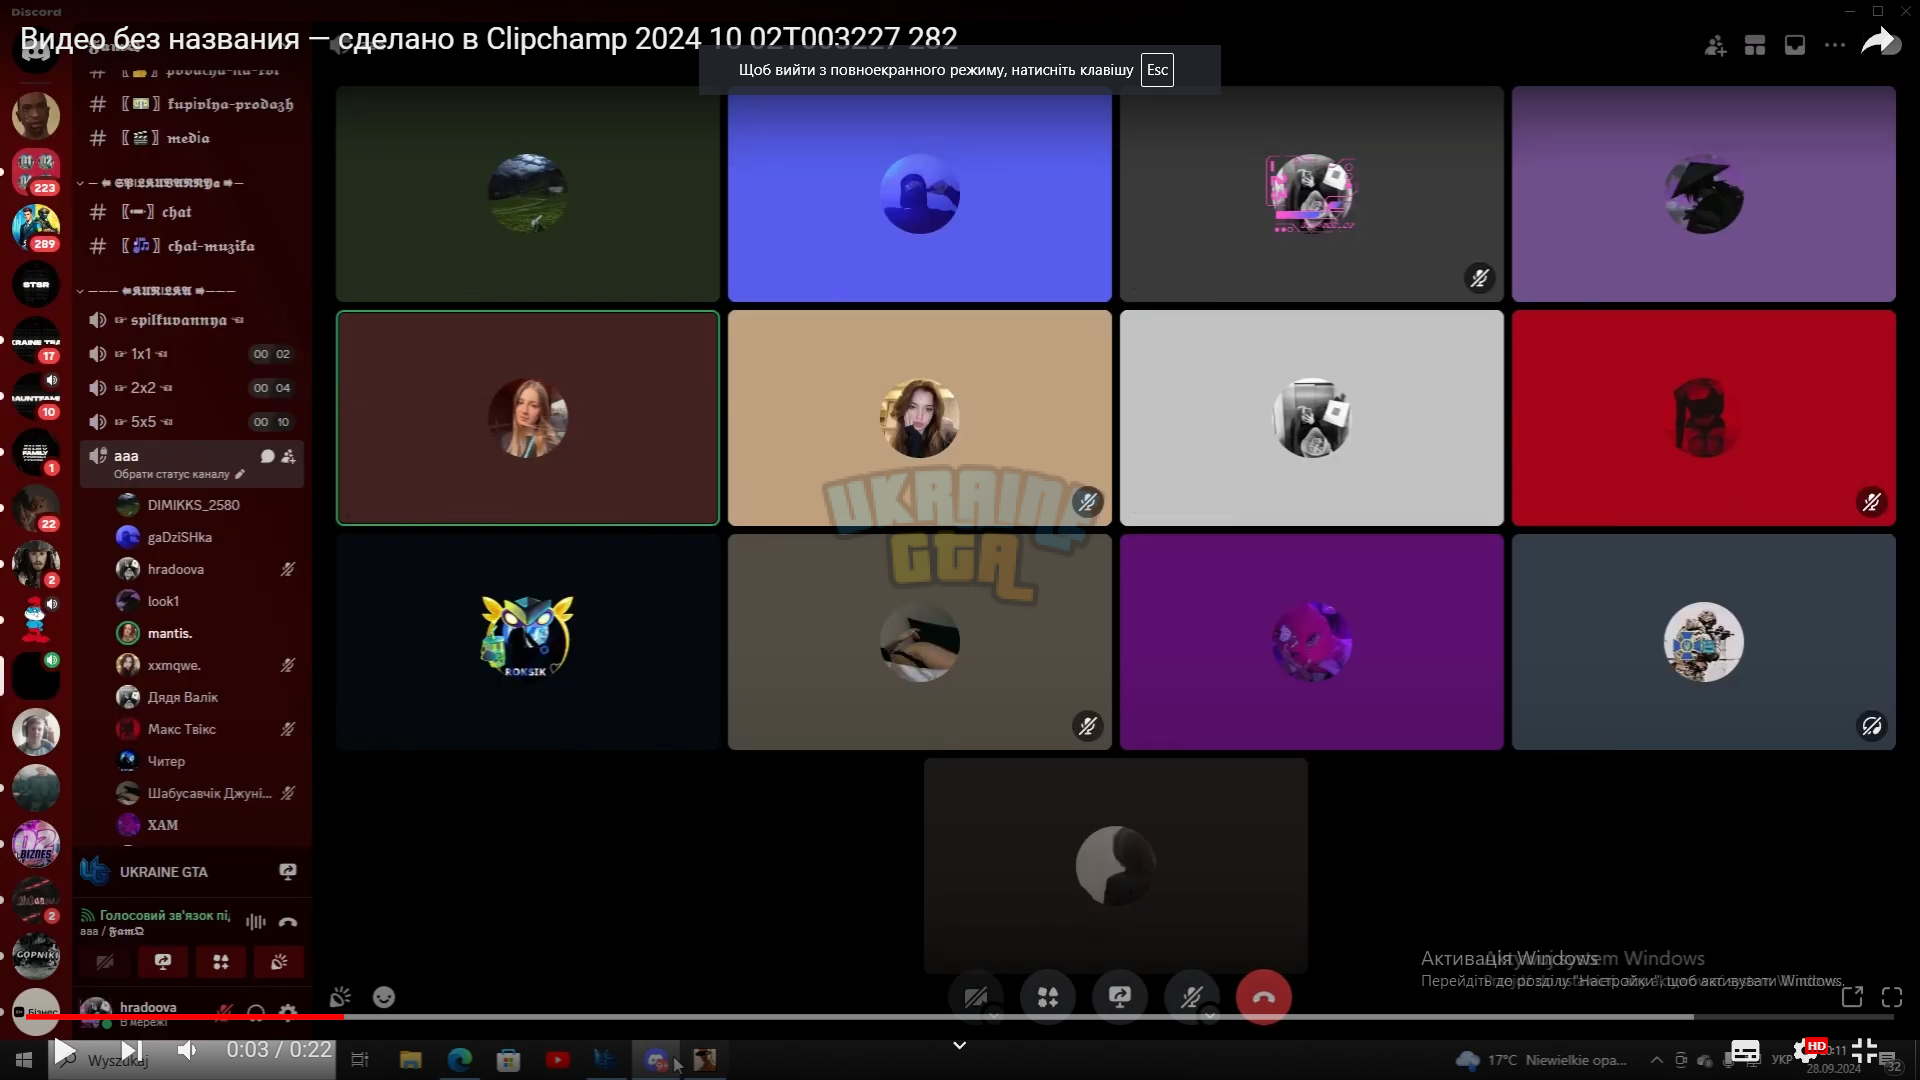The width and height of the screenshot is (1920, 1080).
Task: Turn on camera in the sidebar voice panel
Action: [105, 962]
